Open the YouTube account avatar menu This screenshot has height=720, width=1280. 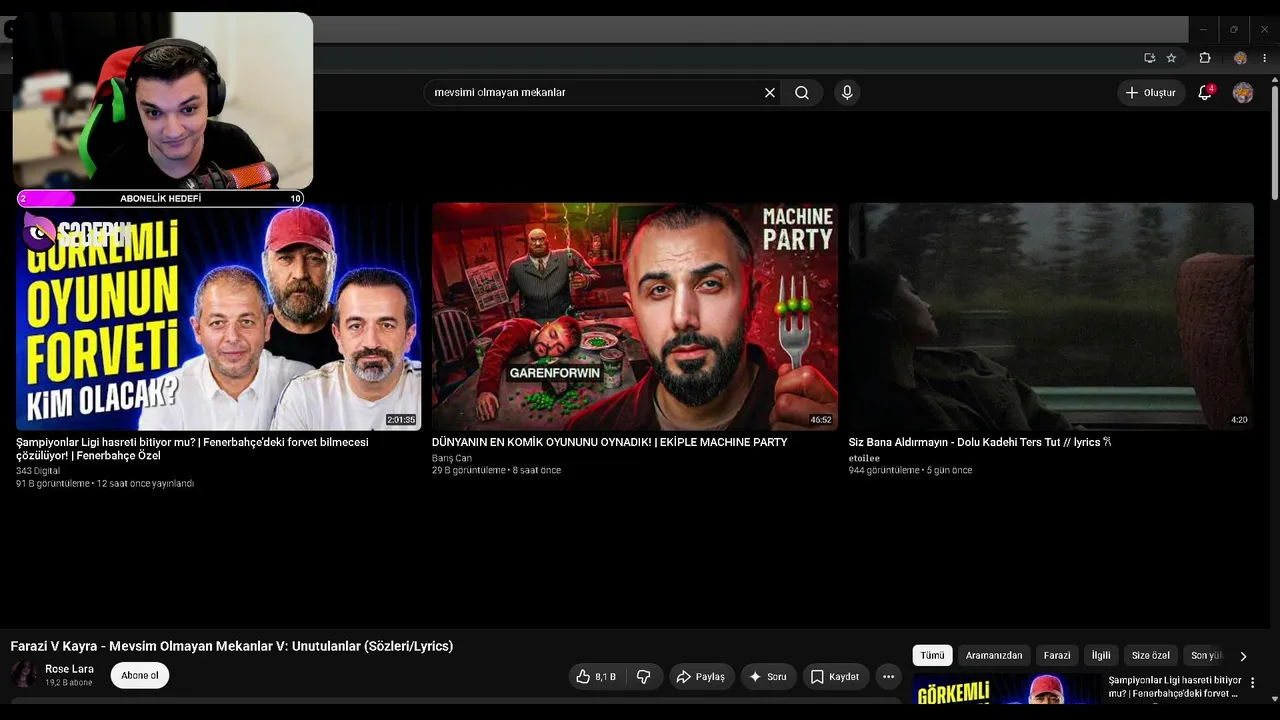tap(1243, 93)
